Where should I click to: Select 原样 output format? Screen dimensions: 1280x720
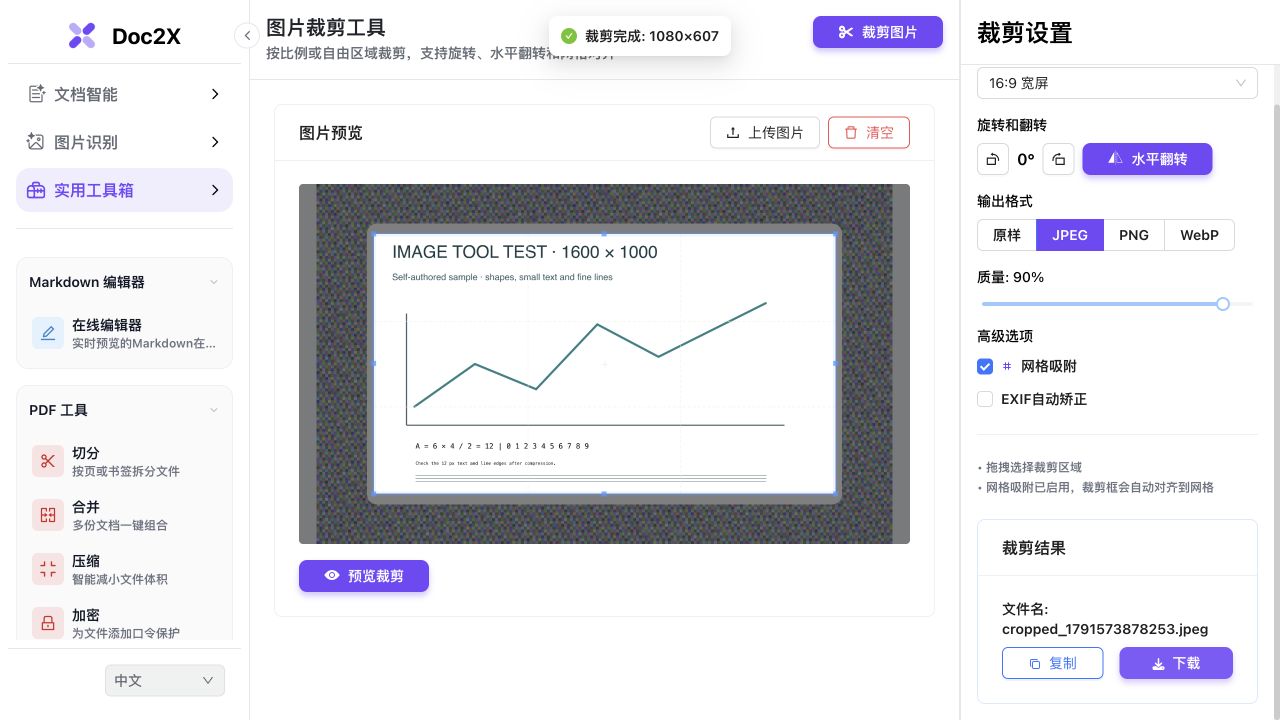pos(1007,235)
